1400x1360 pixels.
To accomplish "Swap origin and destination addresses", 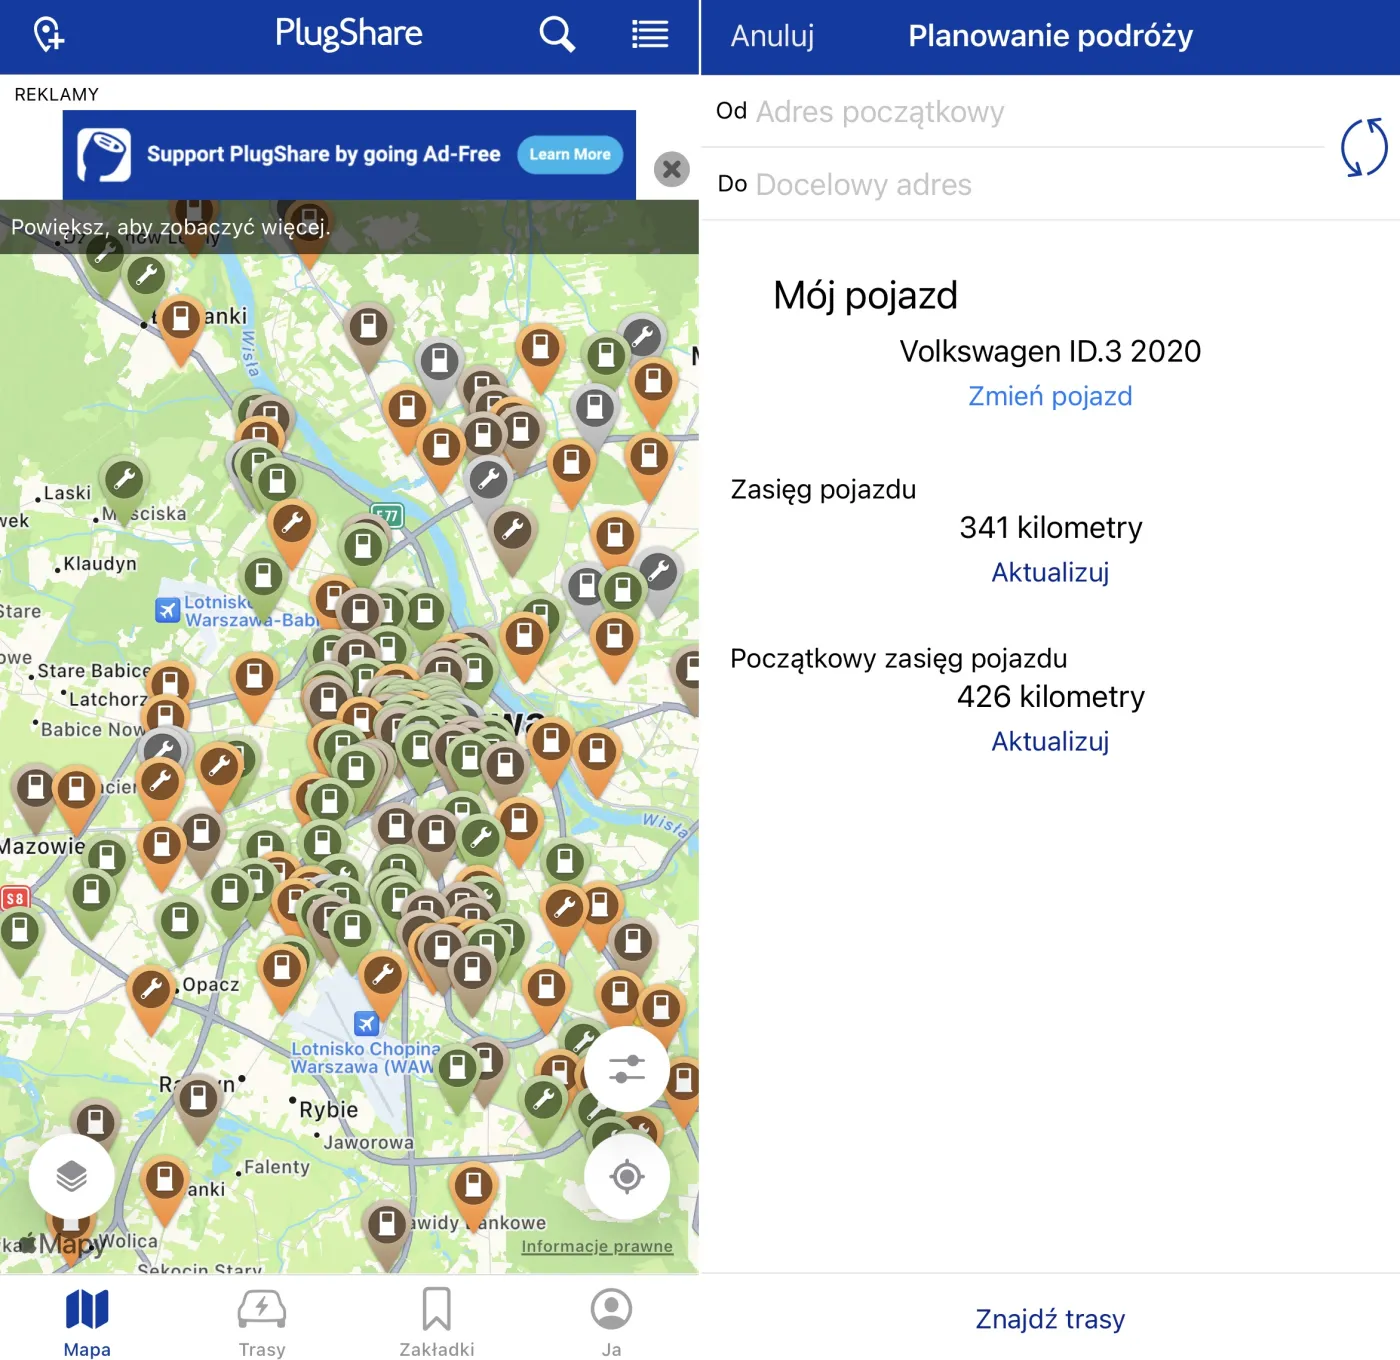I will tap(1364, 147).
